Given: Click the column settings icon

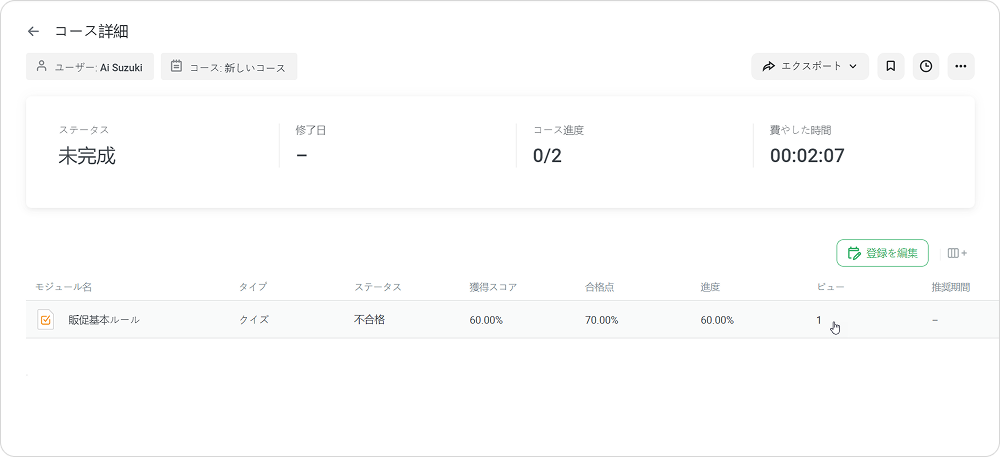Looking at the screenshot, I should pyautogui.click(x=956, y=254).
